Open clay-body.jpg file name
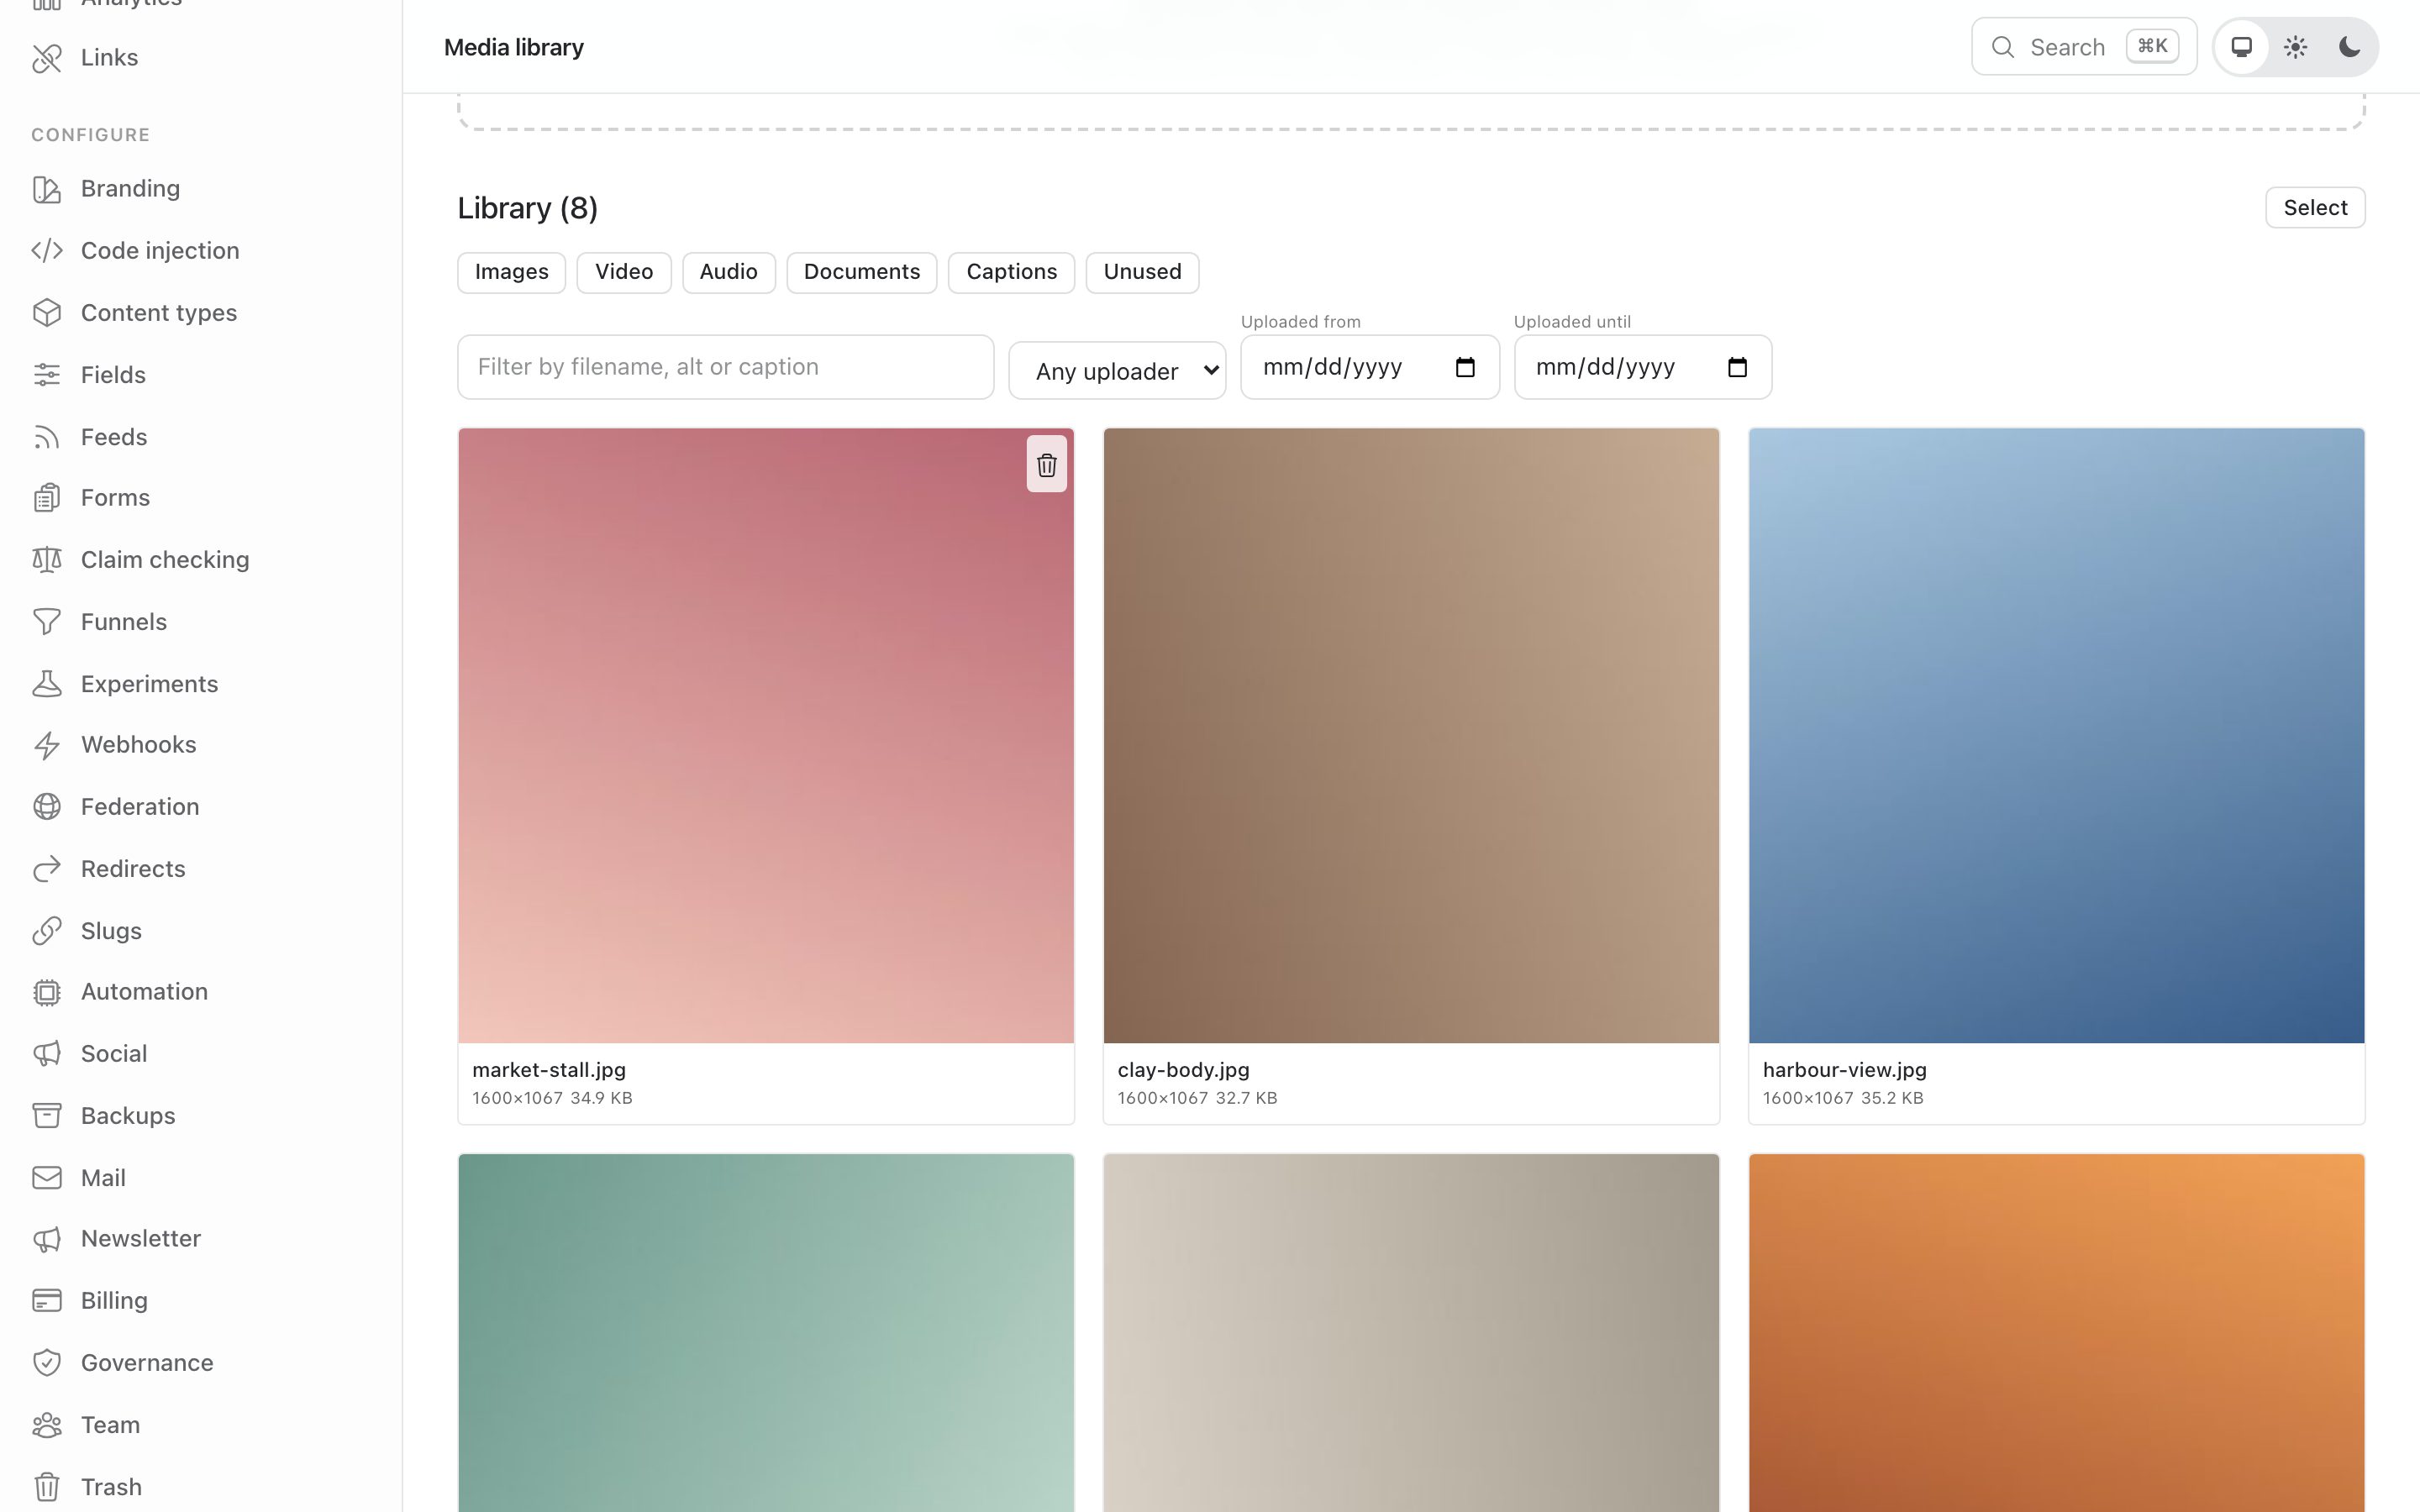The width and height of the screenshot is (2420, 1512). point(1183,1070)
